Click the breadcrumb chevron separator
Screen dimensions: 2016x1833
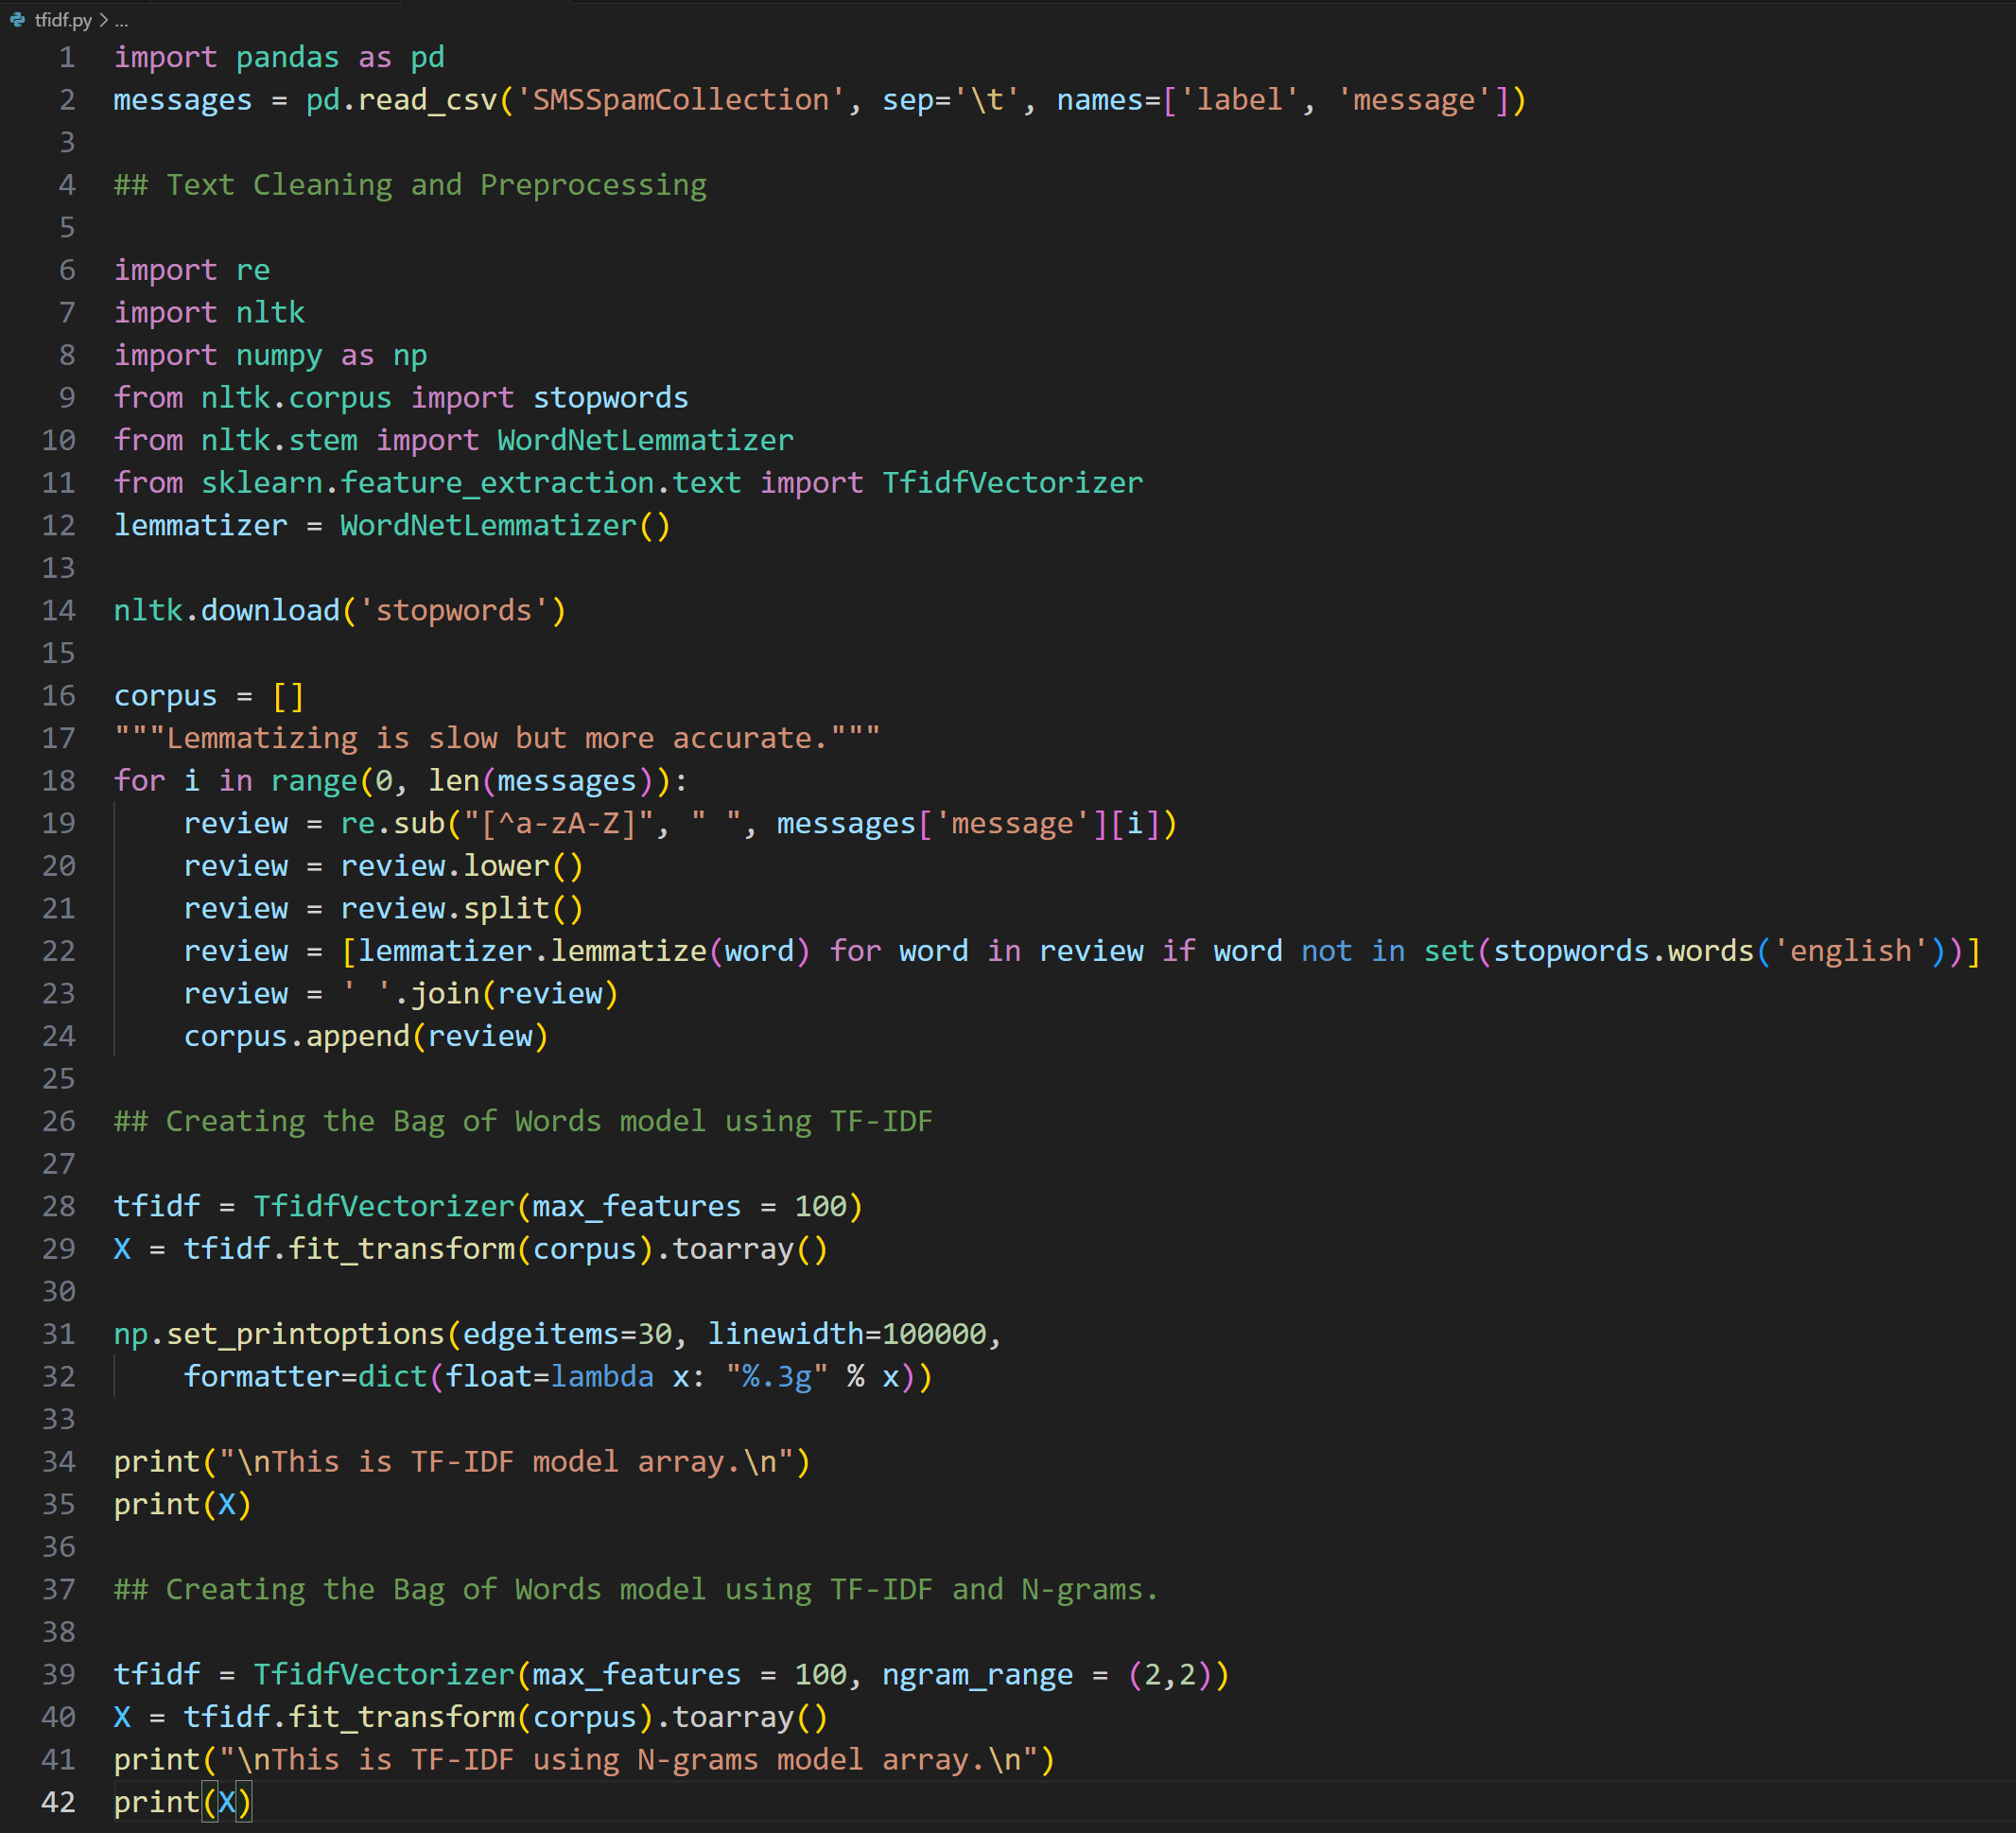pyautogui.click(x=104, y=20)
